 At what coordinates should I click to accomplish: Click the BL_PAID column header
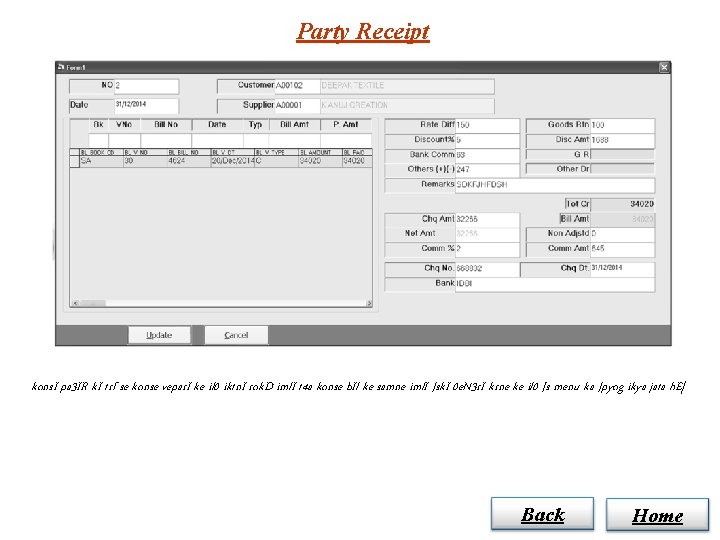357,152
